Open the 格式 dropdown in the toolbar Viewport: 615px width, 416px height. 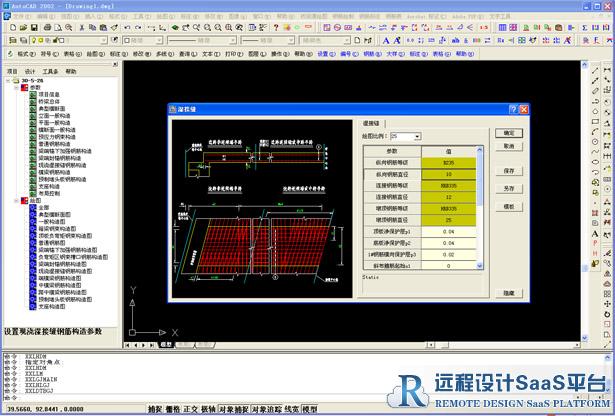(x=23, y=53)
